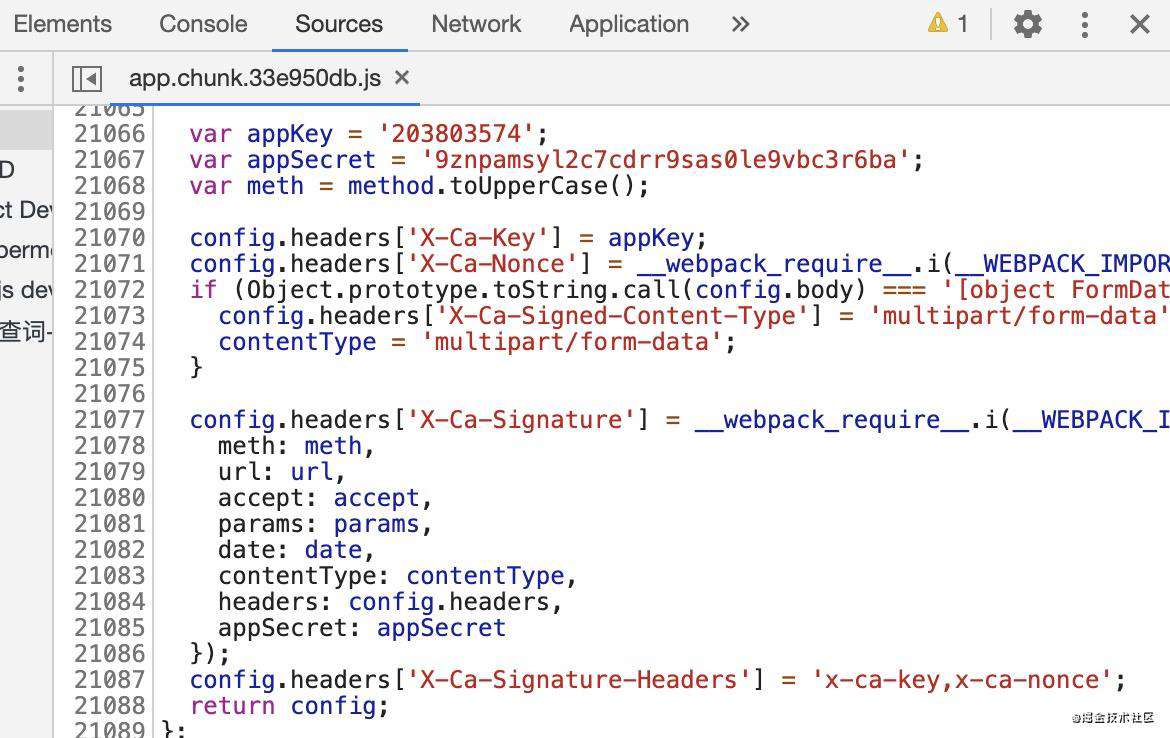Close the app.chunk.33e950db.js tab
Screen dimensions: 1170x738
pos(401,77)
